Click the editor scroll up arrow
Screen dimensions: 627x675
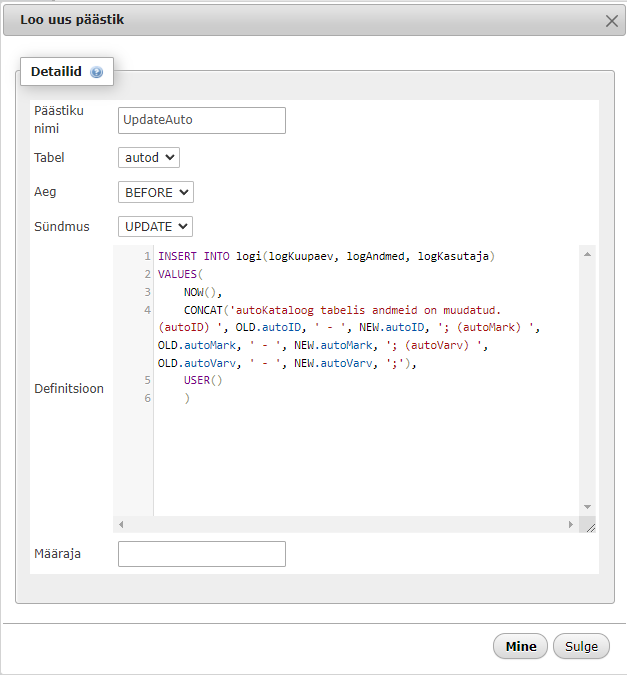[587, 254]
